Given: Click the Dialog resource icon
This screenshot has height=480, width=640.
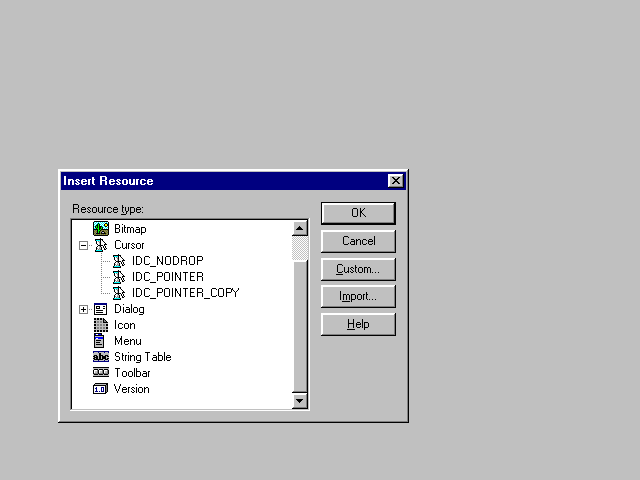Looking at the screenshot, I should coord(100,309).
